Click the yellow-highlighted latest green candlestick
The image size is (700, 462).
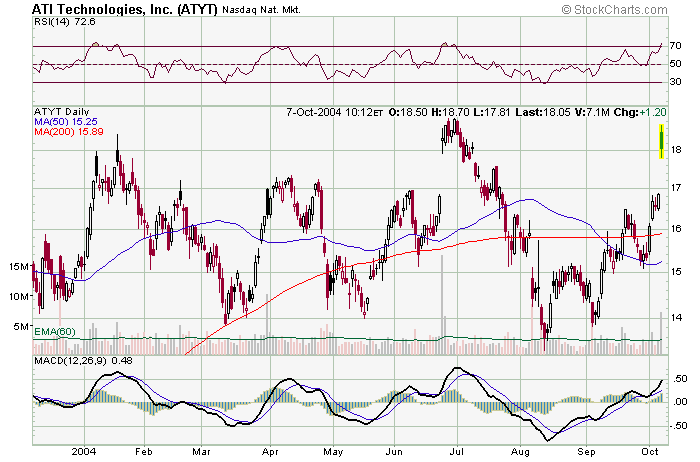[x=662, y=141]
